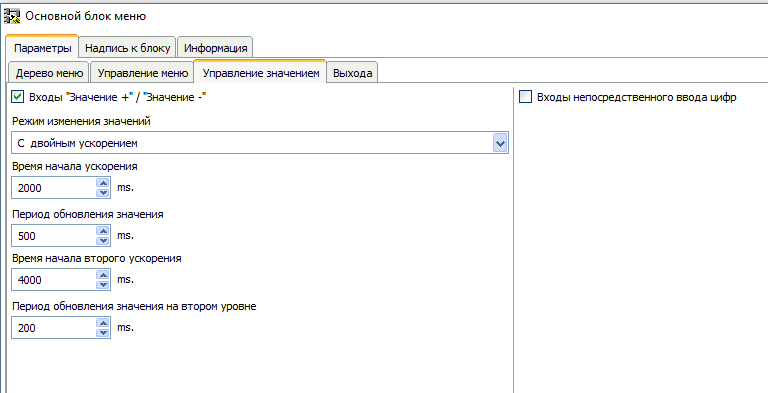Decrease the 500 ms period with down arrow

(x=103, y=240)
